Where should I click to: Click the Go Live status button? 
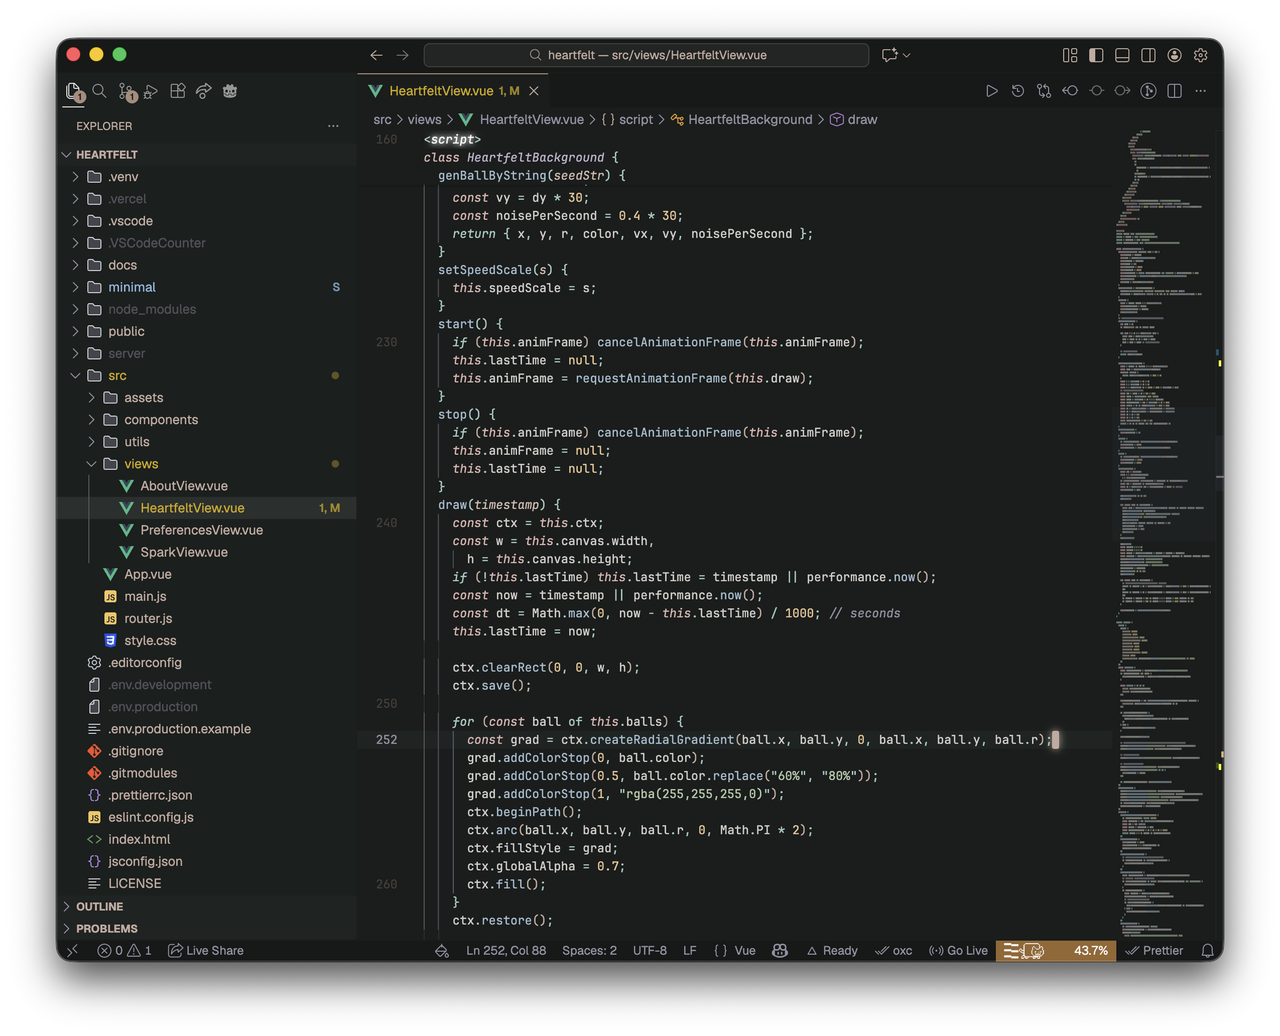(958, 951)
